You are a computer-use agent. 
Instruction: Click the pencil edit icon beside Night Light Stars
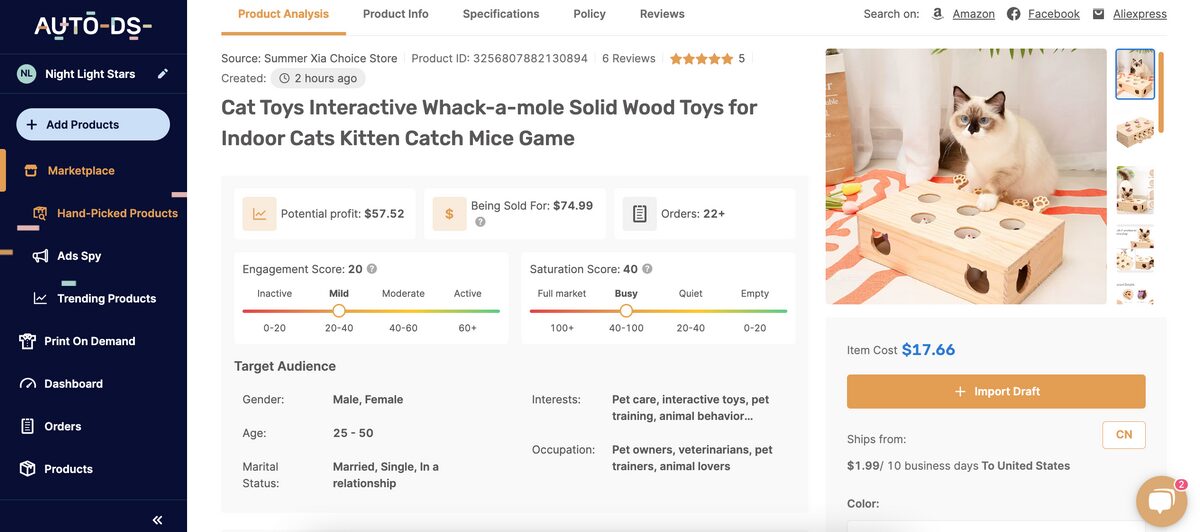coord(163,74)
